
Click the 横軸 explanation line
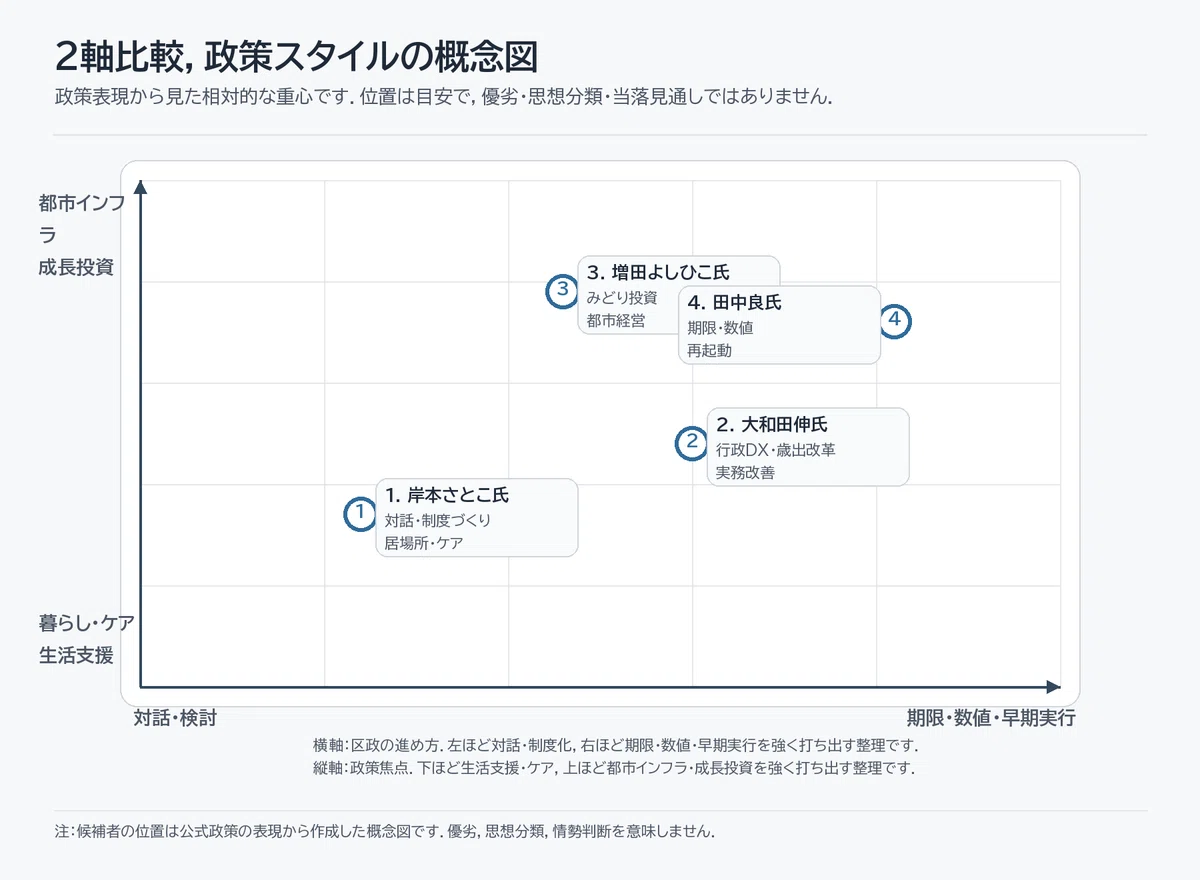(615, 746)
